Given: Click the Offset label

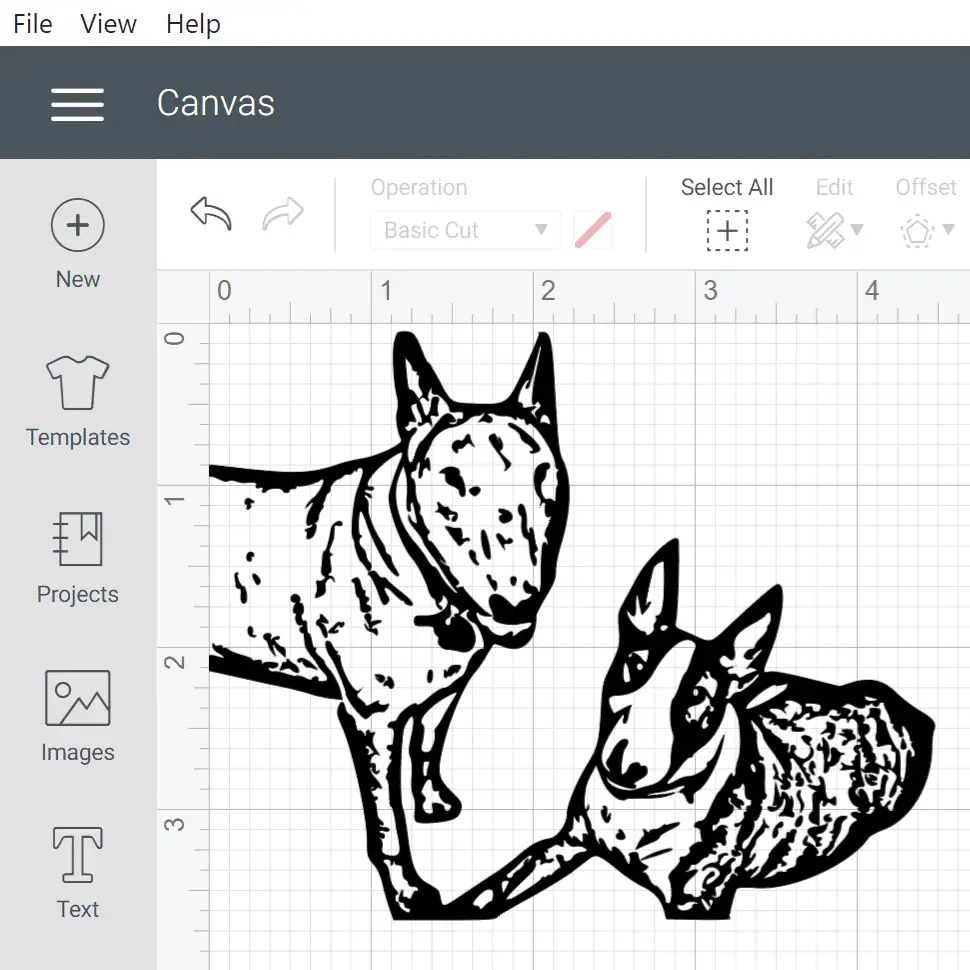Looking at the screenshot, I should point(926,187).
